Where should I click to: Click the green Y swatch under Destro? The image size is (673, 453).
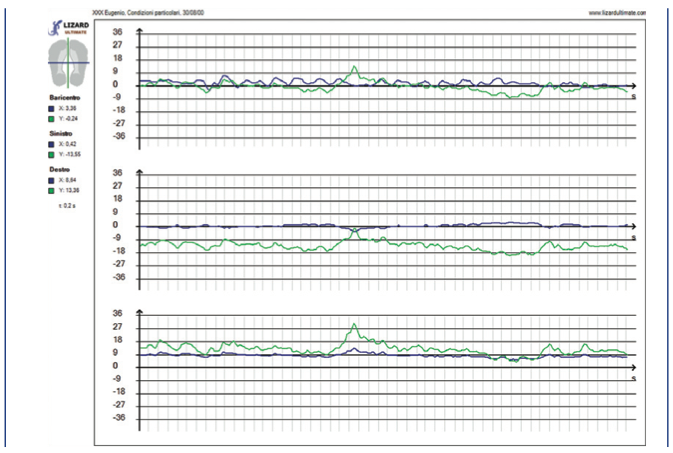tap(51, 189)
